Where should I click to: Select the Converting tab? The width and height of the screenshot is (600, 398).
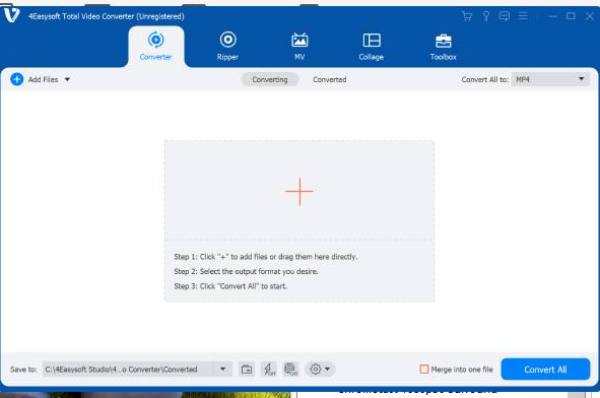(x=270, y=80)
